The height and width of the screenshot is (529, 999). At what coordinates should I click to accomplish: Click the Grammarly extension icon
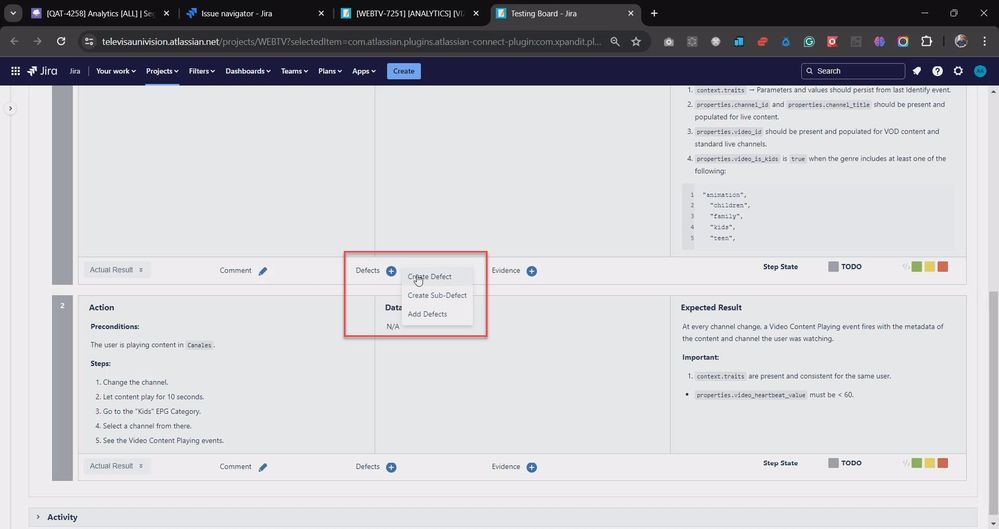pos(809,41)
